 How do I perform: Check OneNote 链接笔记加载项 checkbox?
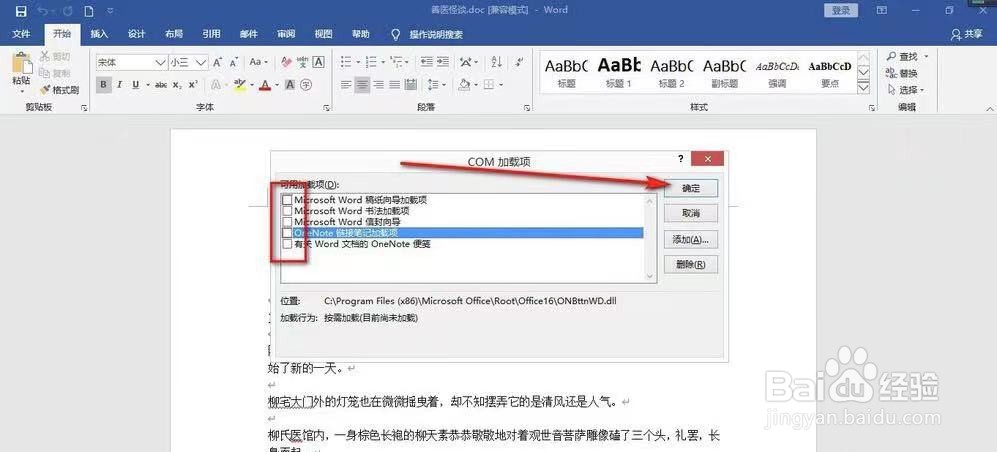pyautogui.click(x=287, y=233)
